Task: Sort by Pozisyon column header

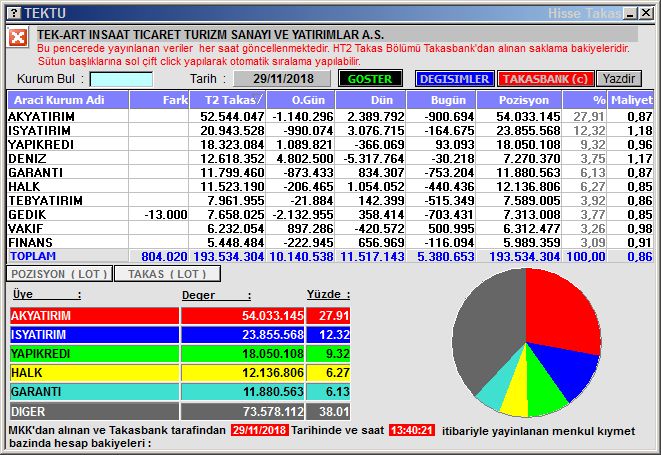Action: click(519, 100)
